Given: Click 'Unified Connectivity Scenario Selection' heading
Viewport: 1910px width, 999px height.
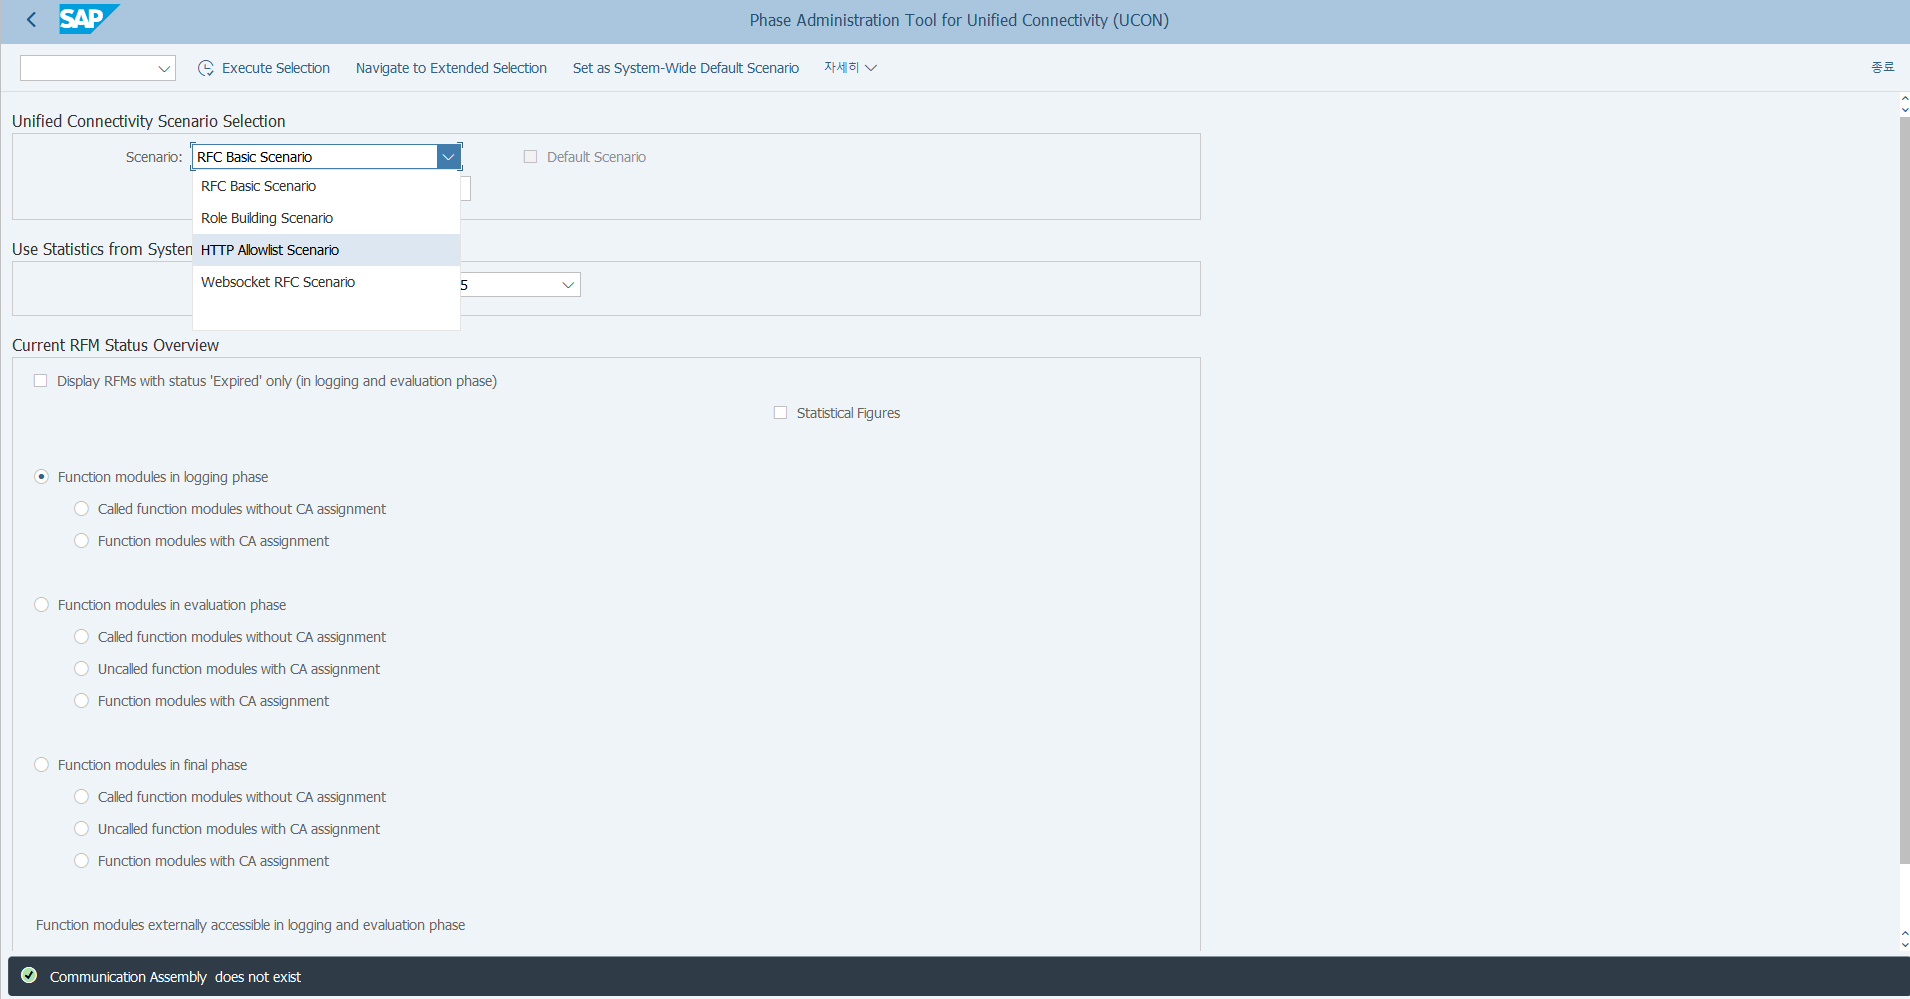Looking at the screenshot, I should [149, 121].
